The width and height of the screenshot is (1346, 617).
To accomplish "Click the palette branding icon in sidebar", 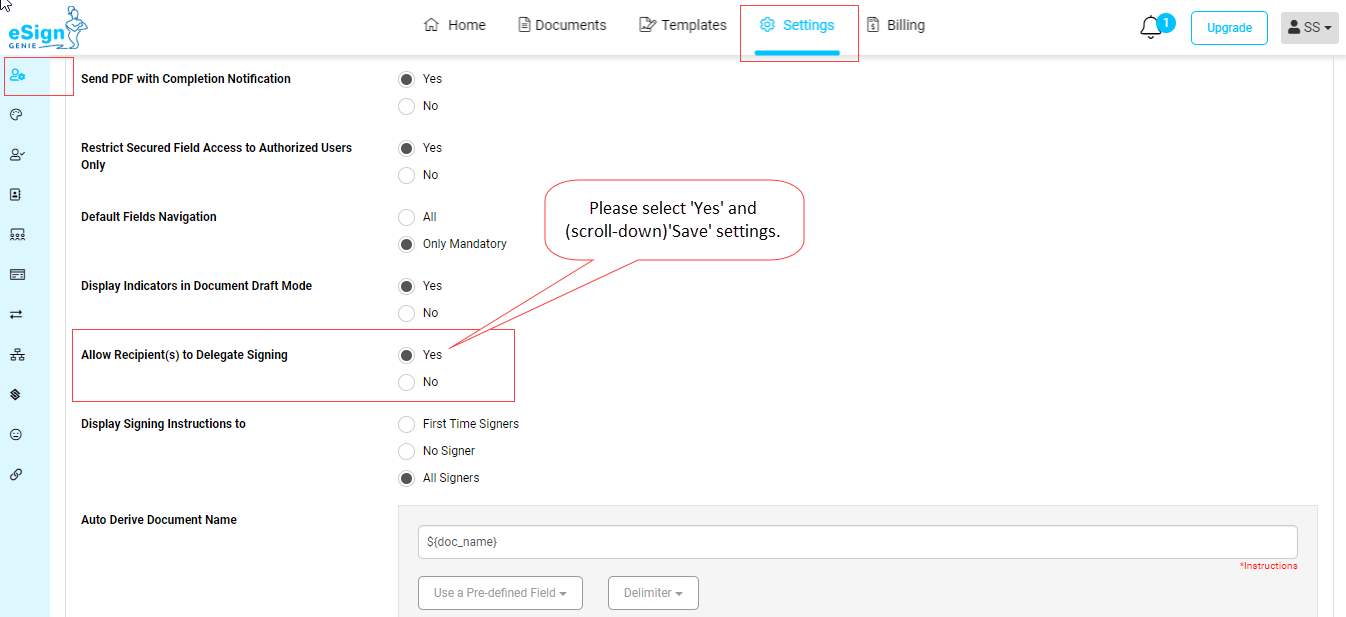I will [16, 115].
